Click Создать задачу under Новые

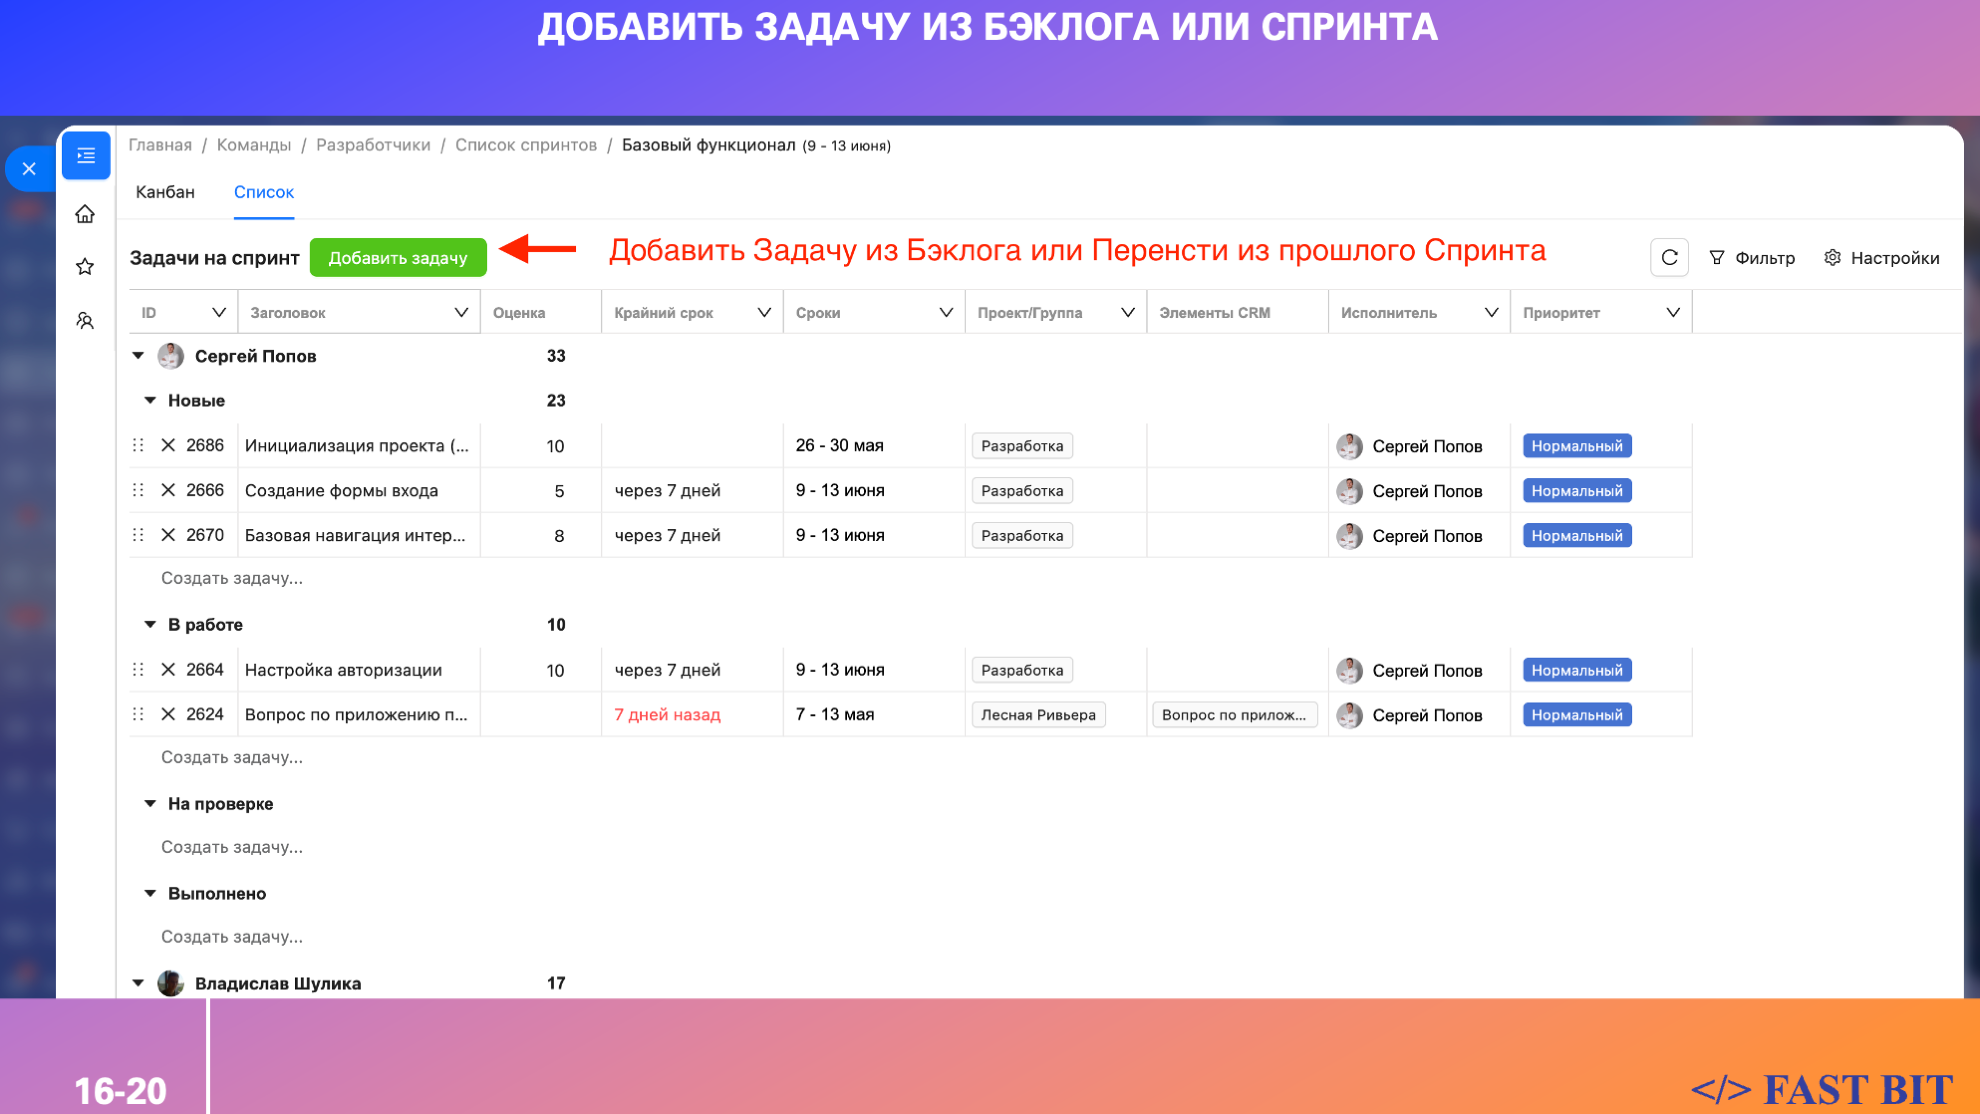point(232,578)
